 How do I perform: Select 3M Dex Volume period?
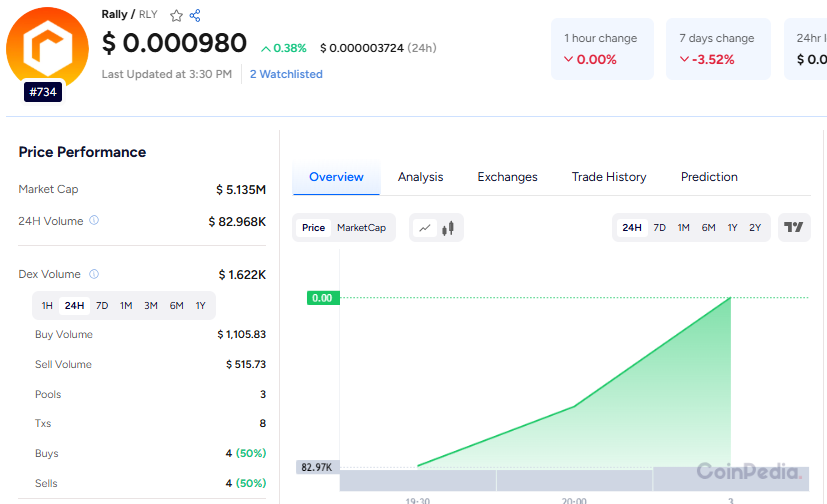tap(151, 306)
